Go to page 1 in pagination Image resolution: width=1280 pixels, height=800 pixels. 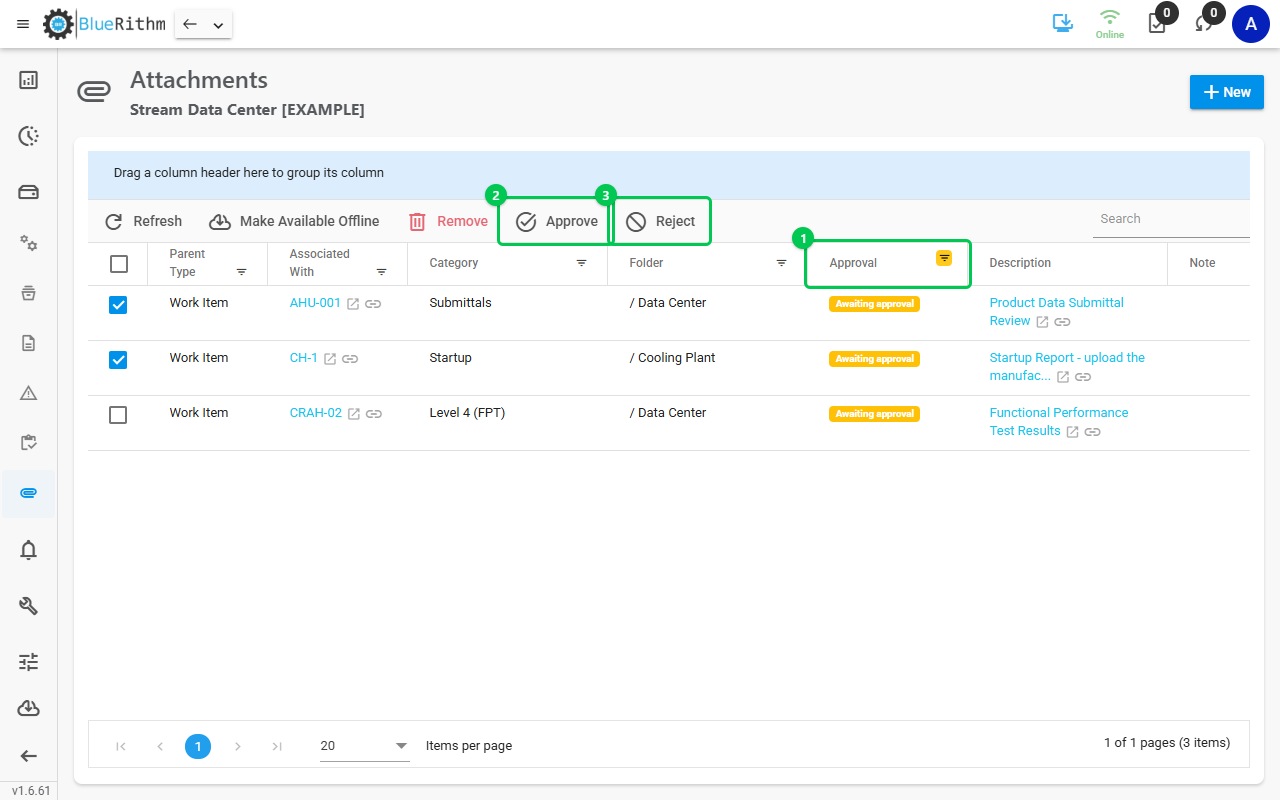(198, 746)
